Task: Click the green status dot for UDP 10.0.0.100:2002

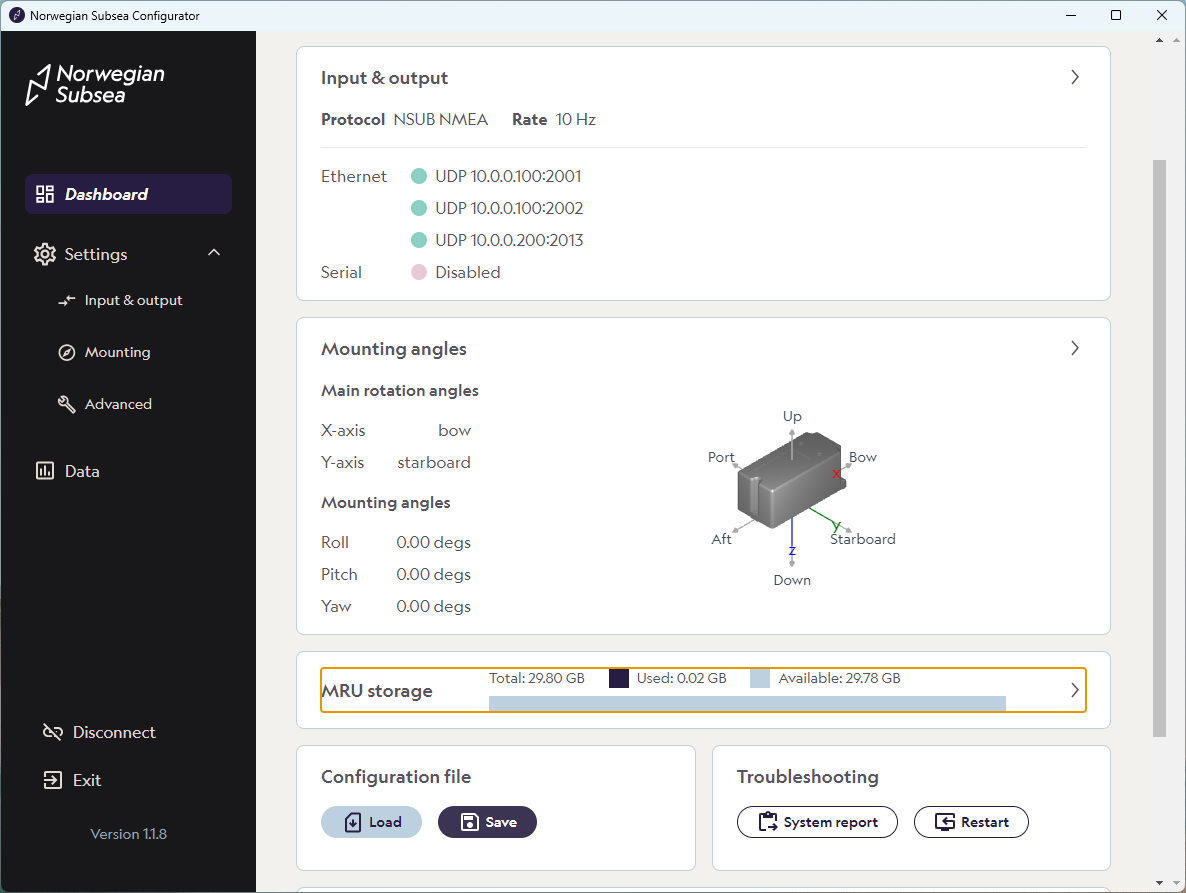Action: tap(418, 208)
